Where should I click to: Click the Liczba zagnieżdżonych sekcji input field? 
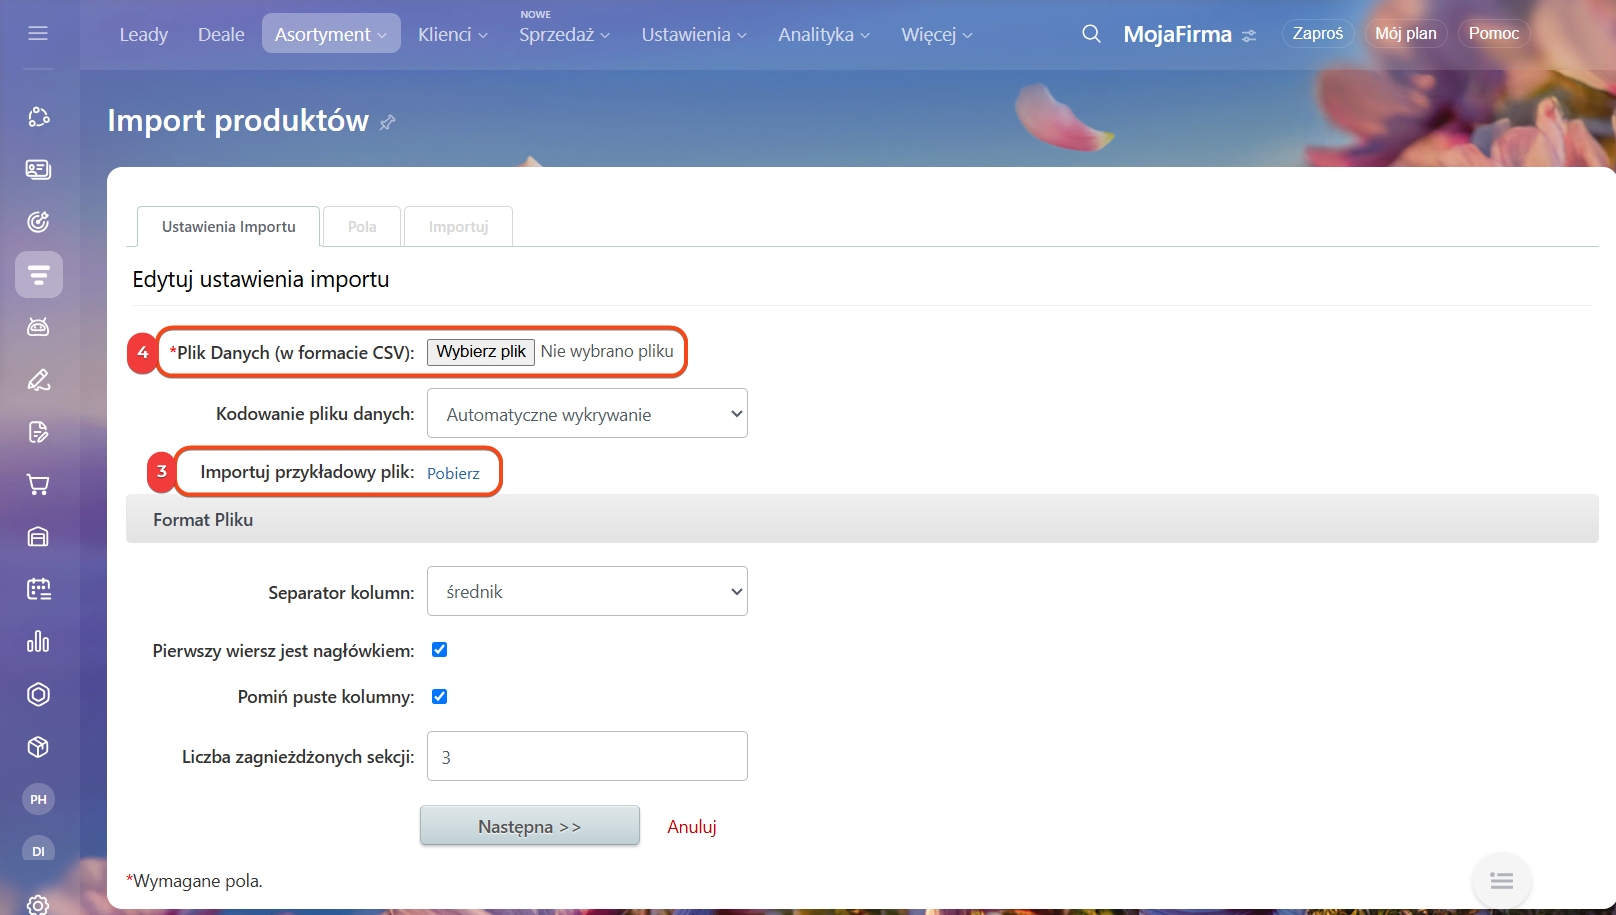click(587, 757)
